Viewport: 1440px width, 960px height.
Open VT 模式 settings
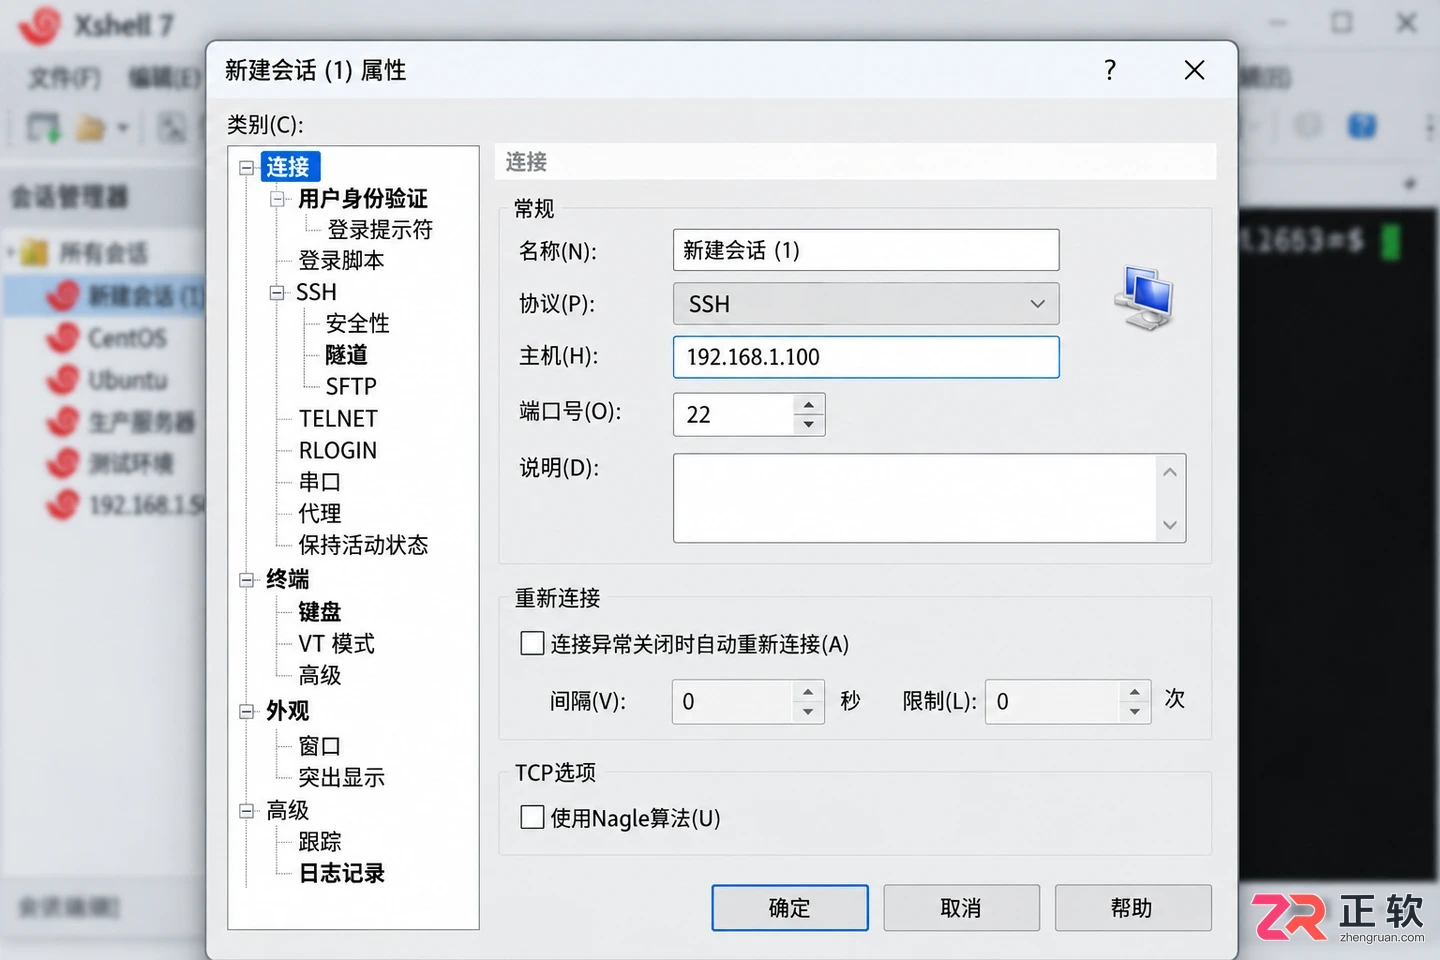[336, 644]
